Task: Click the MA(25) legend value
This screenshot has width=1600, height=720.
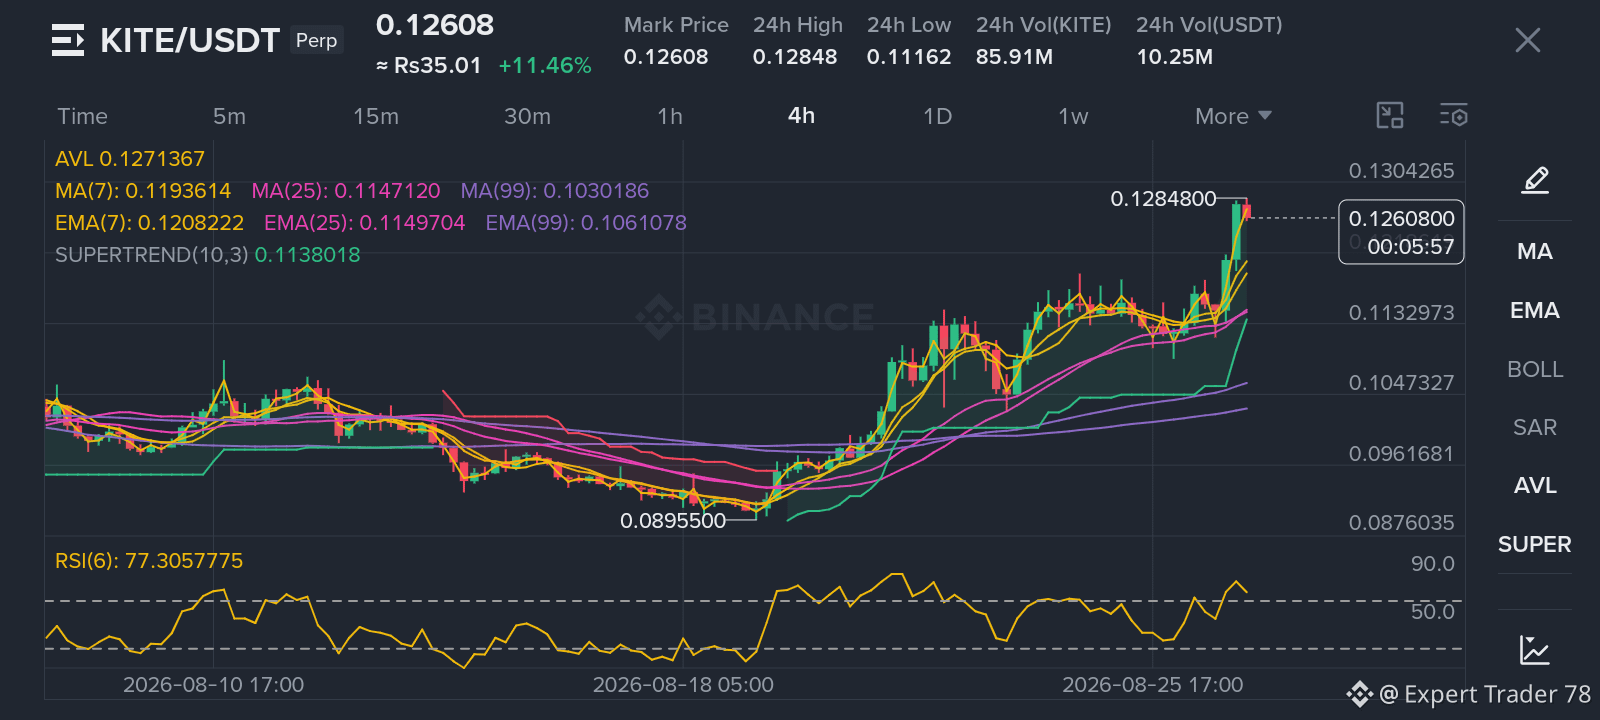Action: click(x=346, y=191)
